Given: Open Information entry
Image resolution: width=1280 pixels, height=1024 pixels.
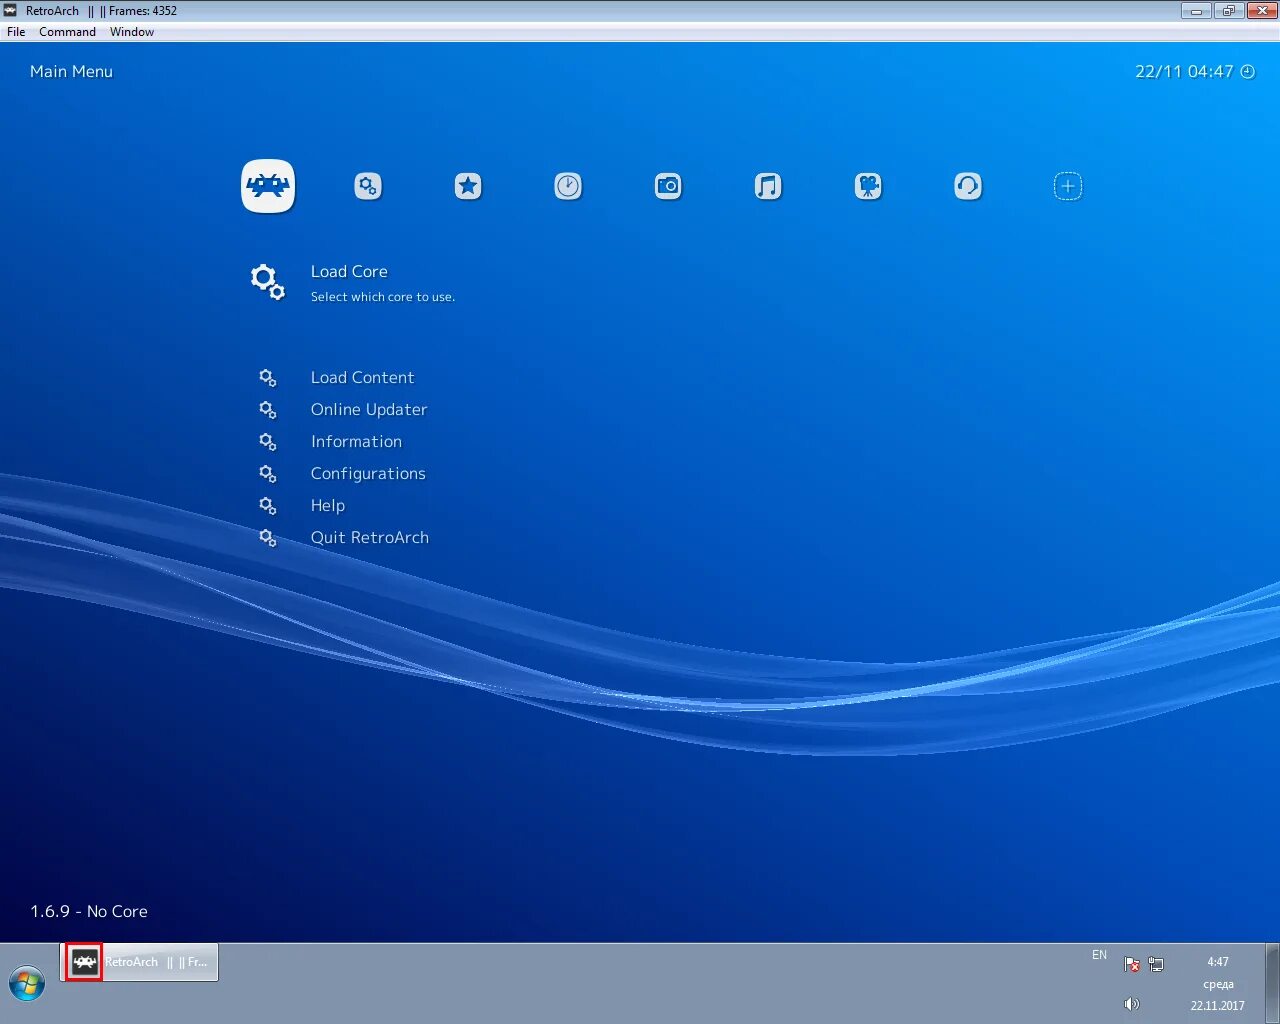Looking at the screenshot, I should [x=356, y=442].
